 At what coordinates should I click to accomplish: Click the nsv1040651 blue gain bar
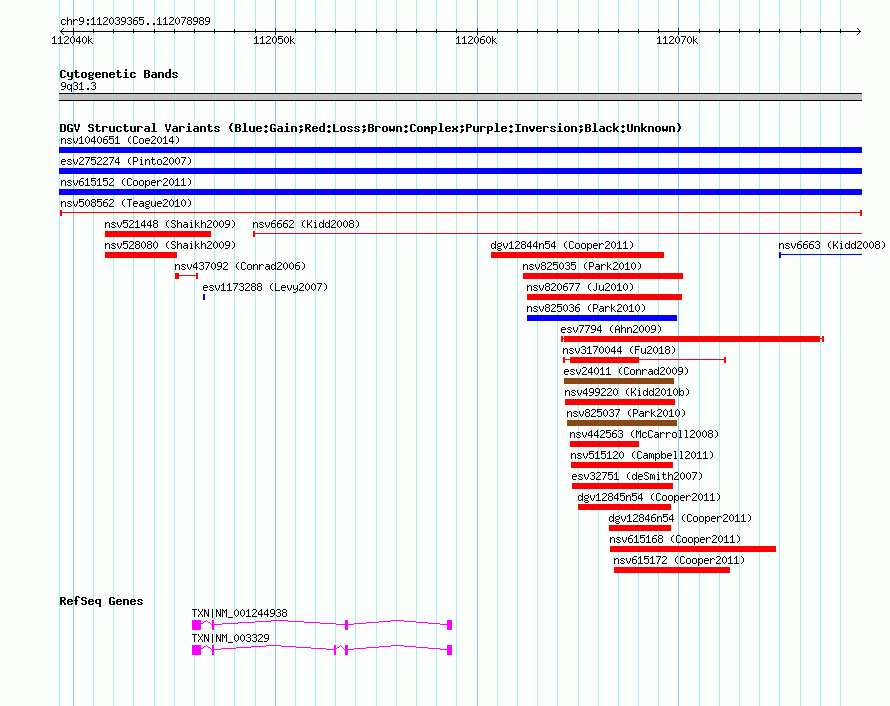click(460, 150)
